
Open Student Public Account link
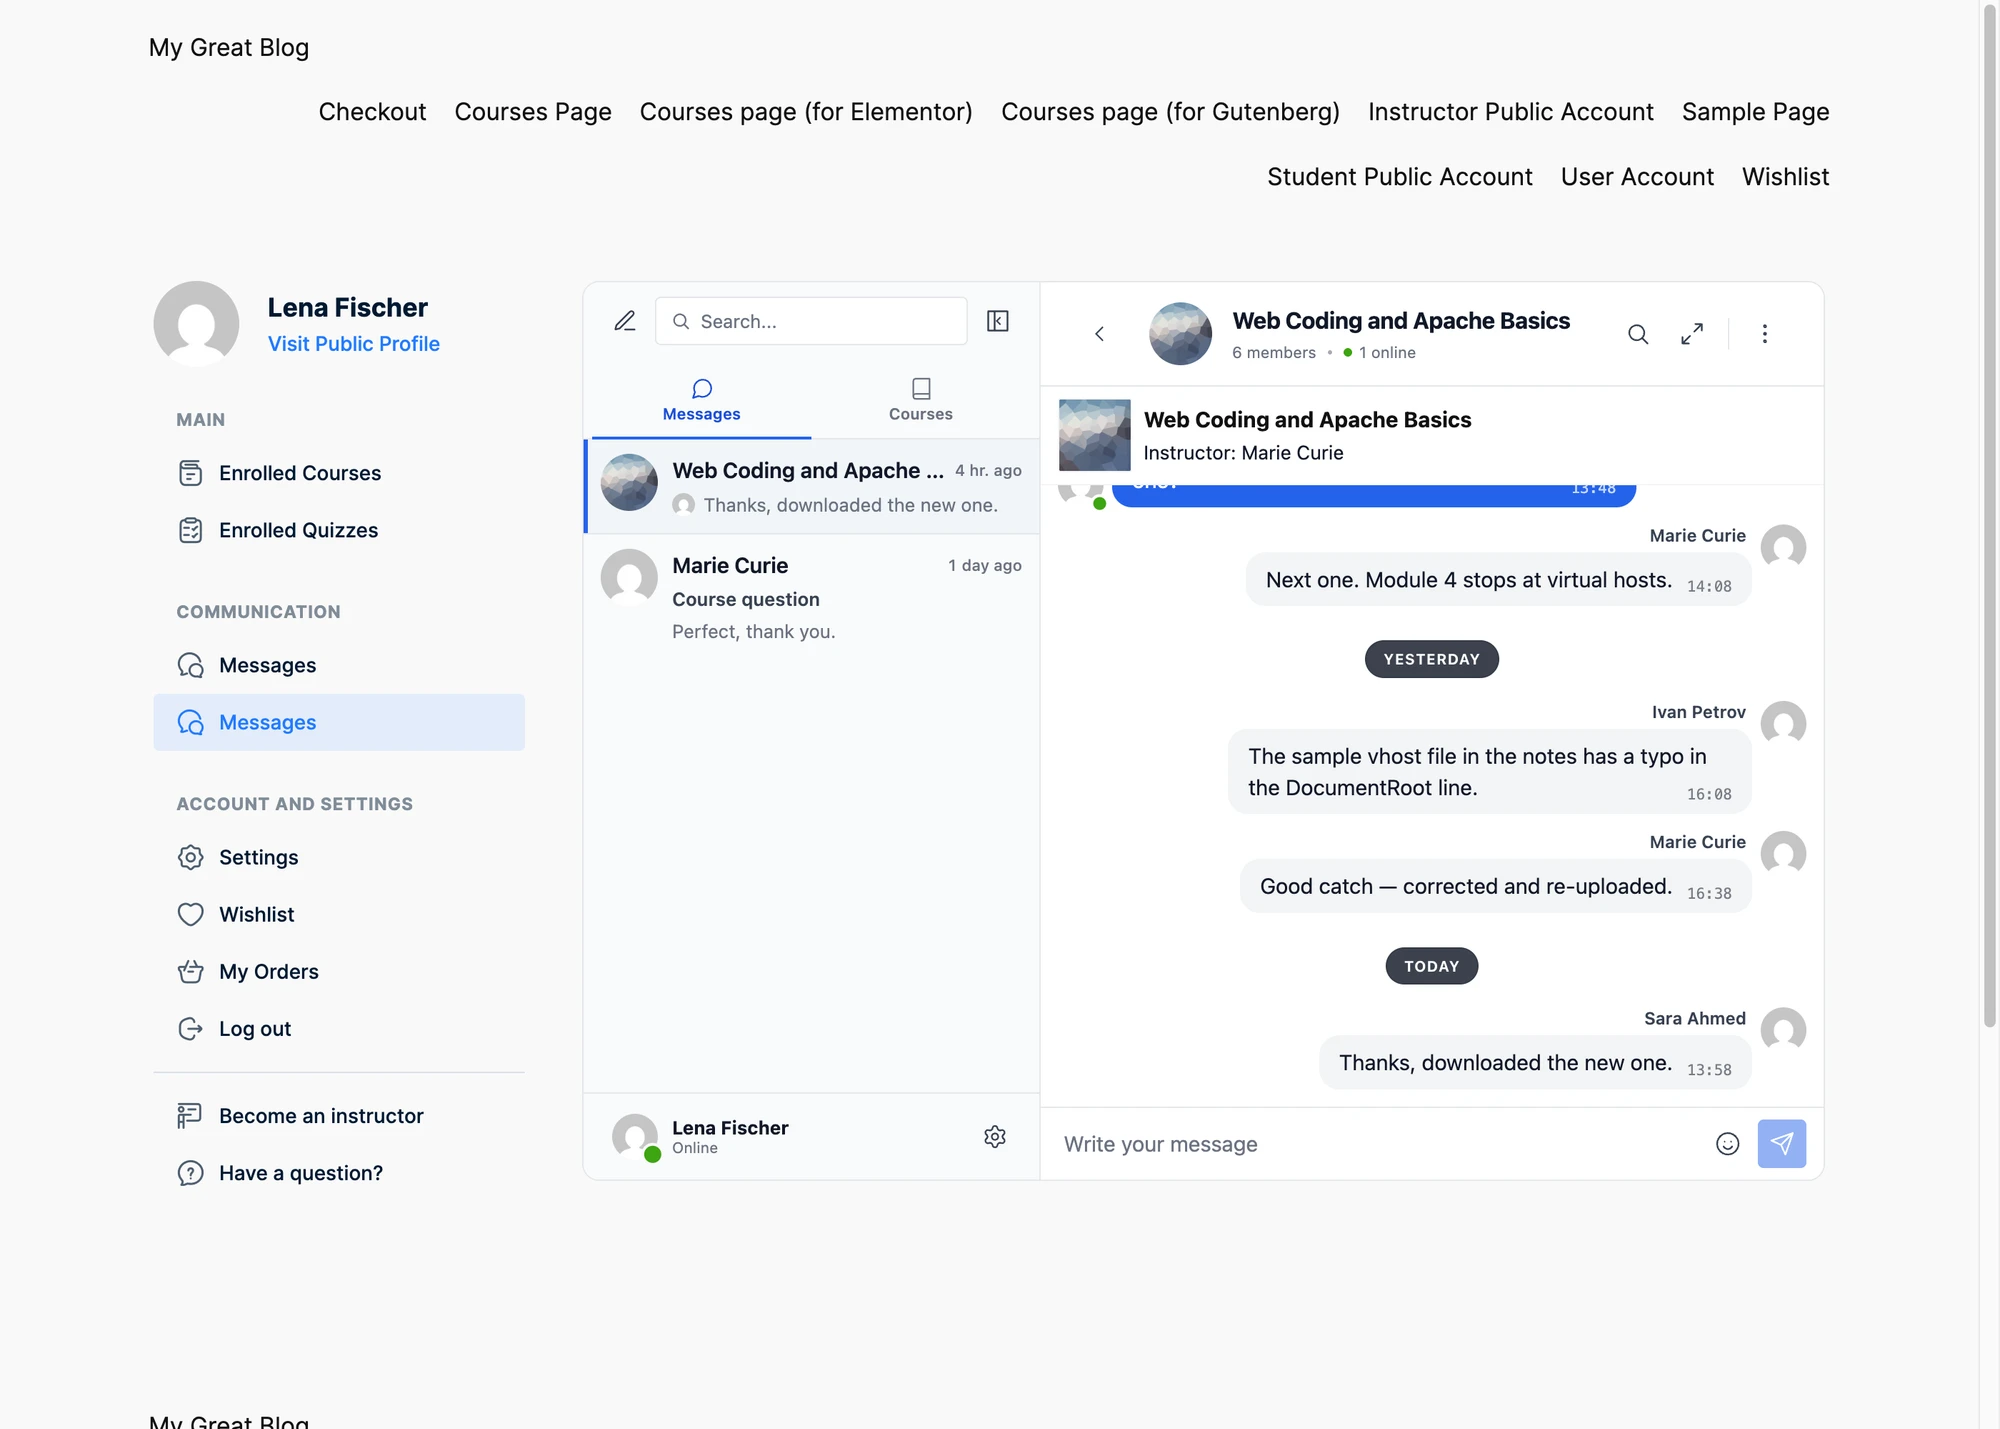pyautogui.click(x=1400, y=177)
